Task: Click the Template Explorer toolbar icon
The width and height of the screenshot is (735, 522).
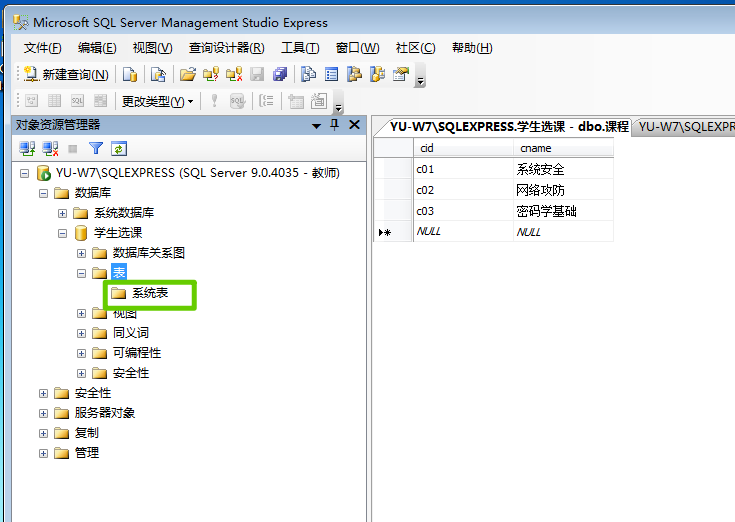Action: point(377,75)
